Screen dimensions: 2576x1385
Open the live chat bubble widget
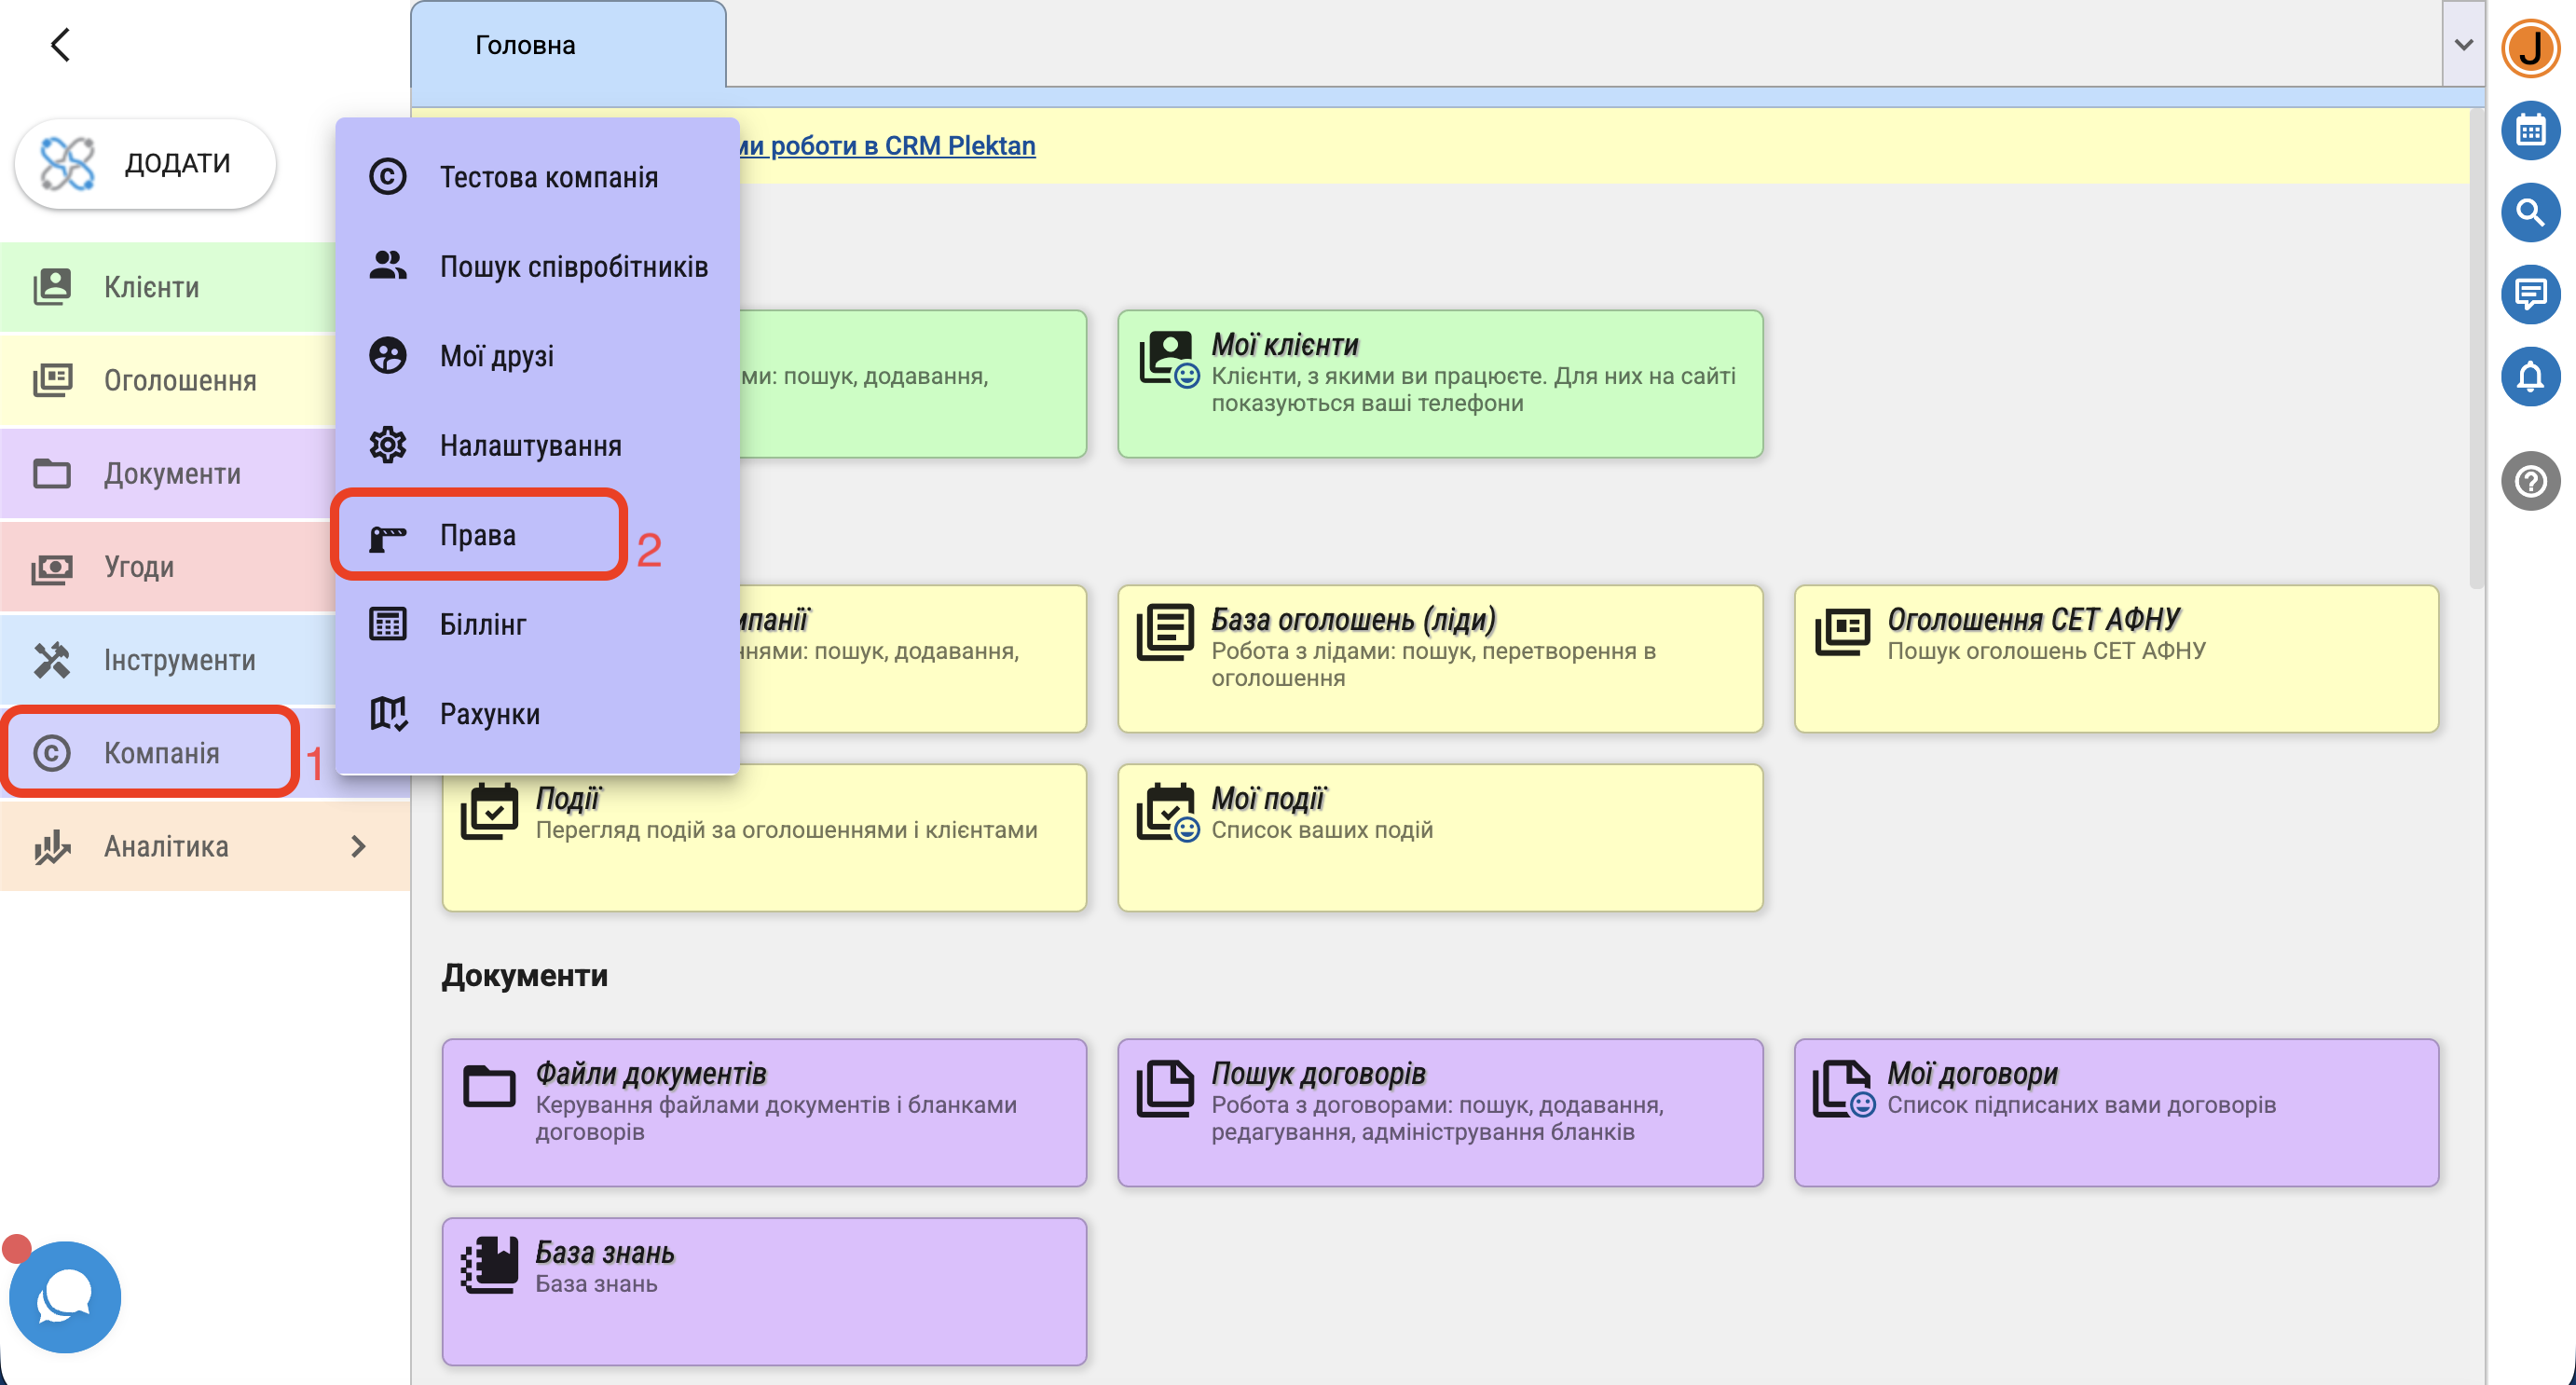click(x=65, y=1297)
